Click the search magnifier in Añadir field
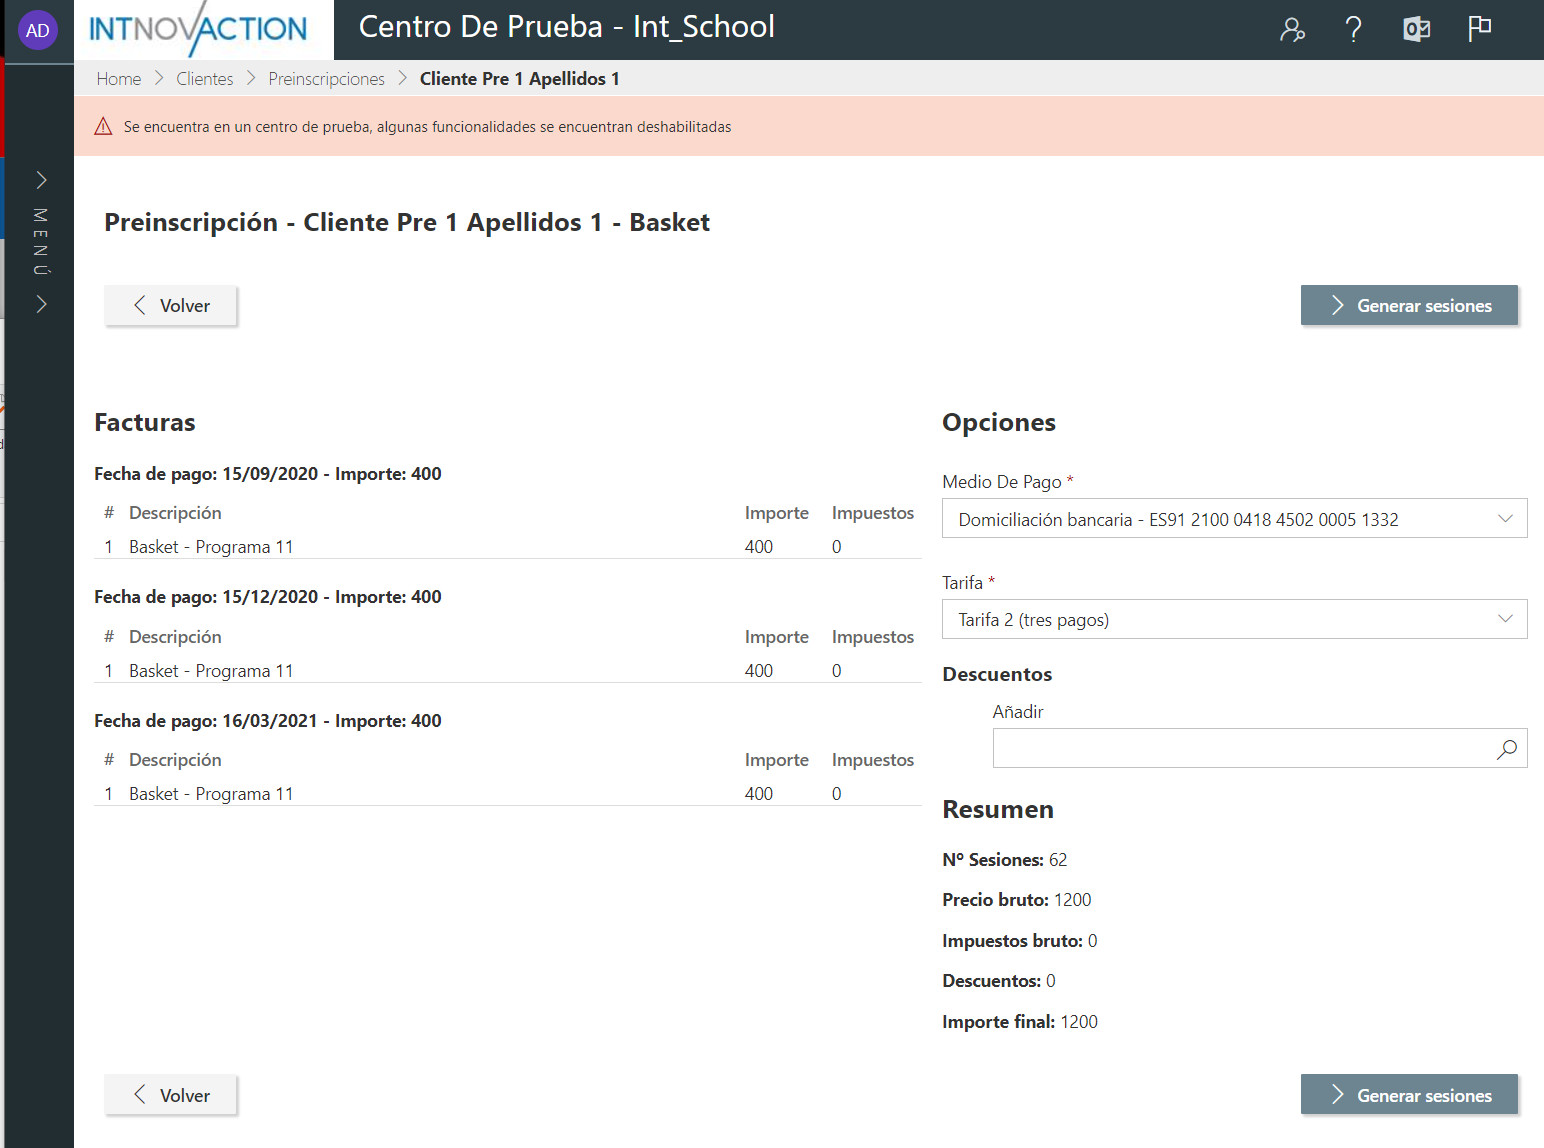This screenshot has width=1544, height=1148. coord(1507,749)
